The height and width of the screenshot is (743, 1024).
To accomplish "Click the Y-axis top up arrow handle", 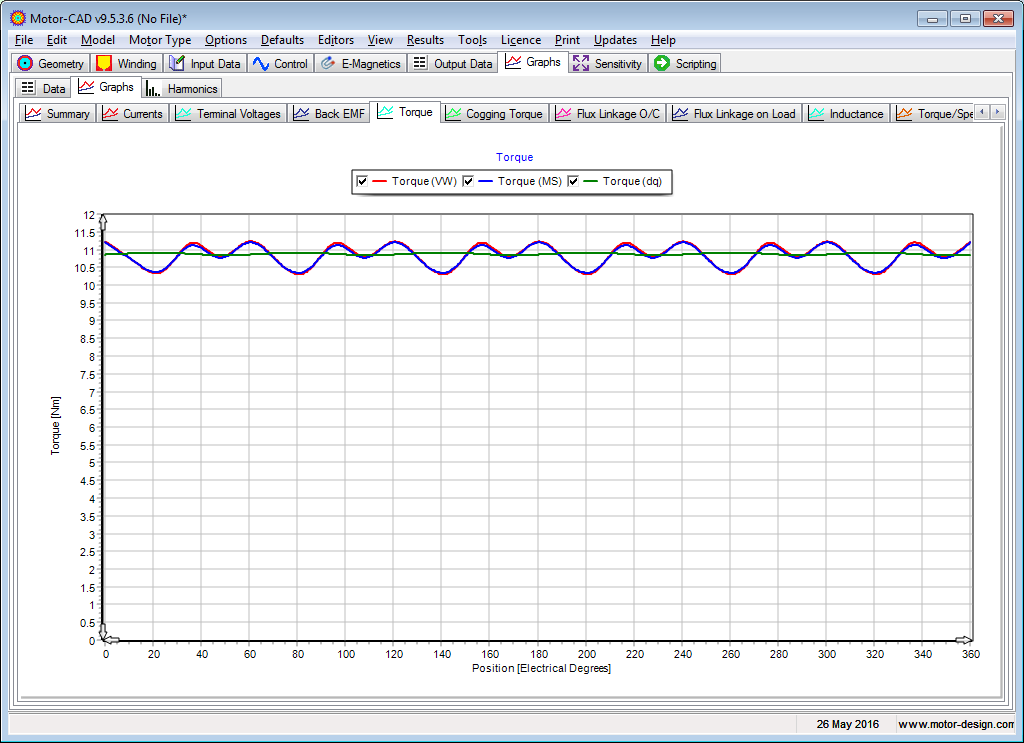I will (103, 221).
